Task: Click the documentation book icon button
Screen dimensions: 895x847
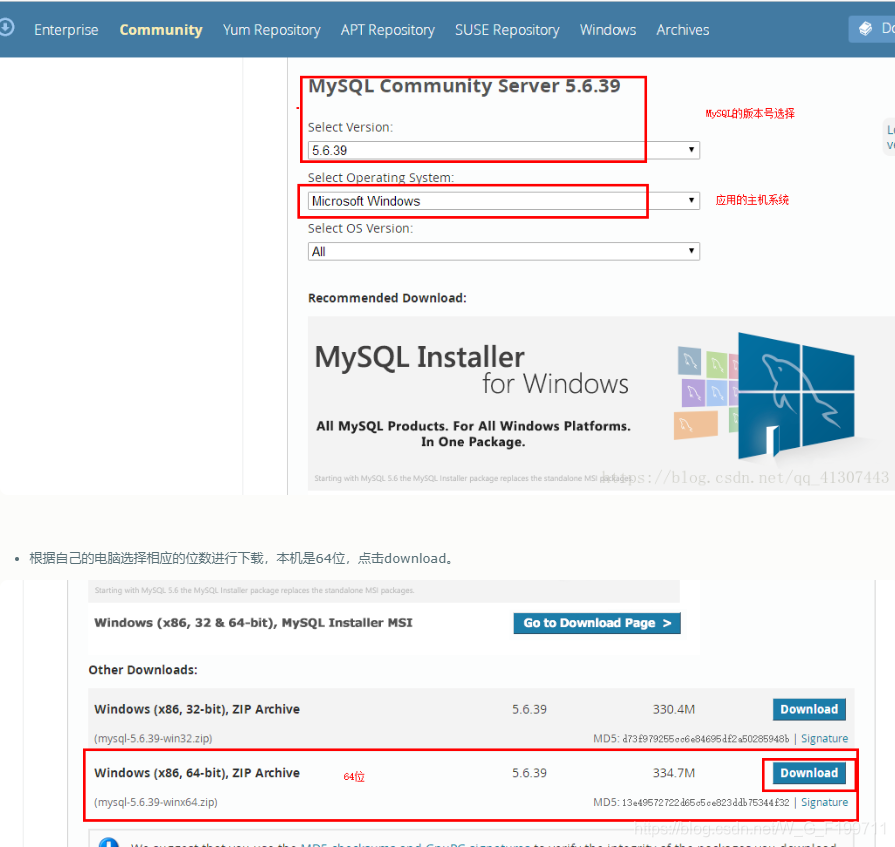Action: (873, 29)
